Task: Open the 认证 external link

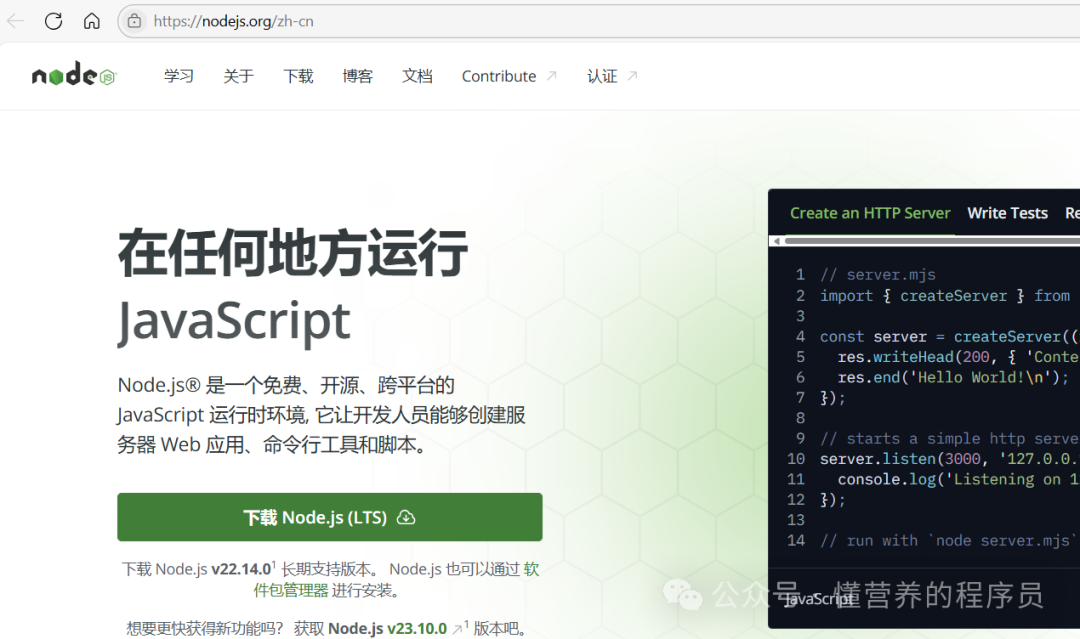Action: tap(612, 76)
